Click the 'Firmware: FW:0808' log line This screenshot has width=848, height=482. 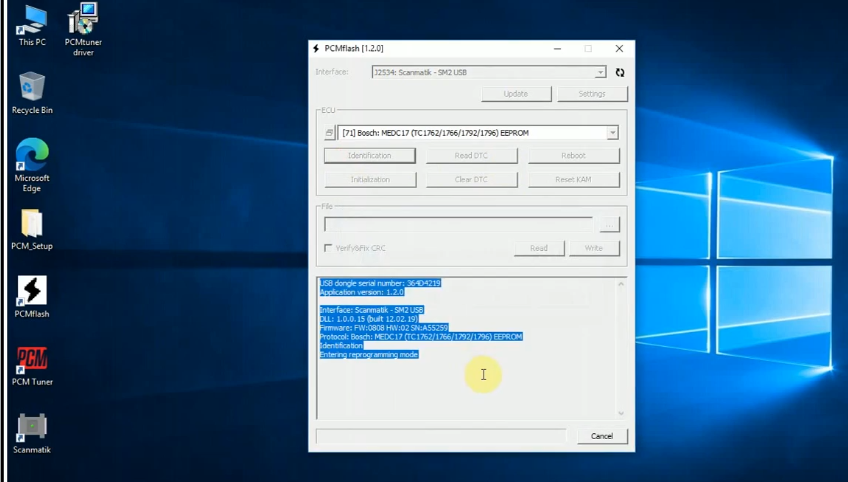tap(384, 328)
